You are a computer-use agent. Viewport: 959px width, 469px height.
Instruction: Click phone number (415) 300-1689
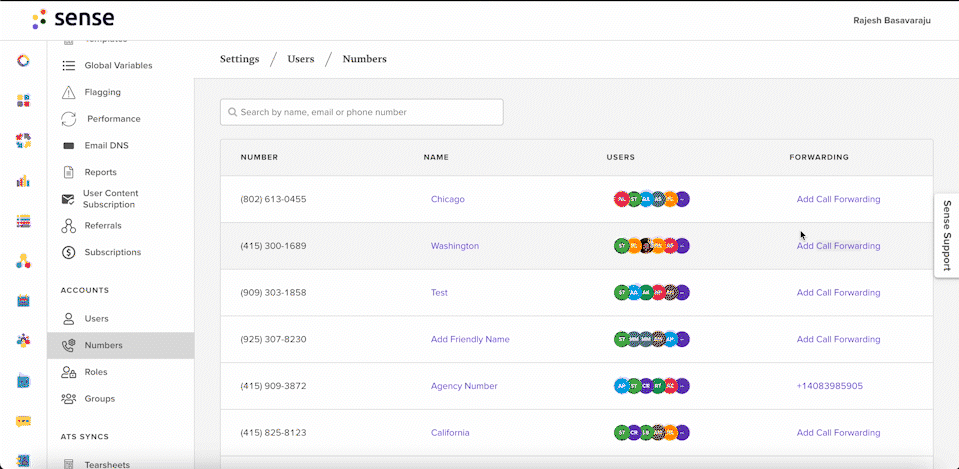(273, 246)
